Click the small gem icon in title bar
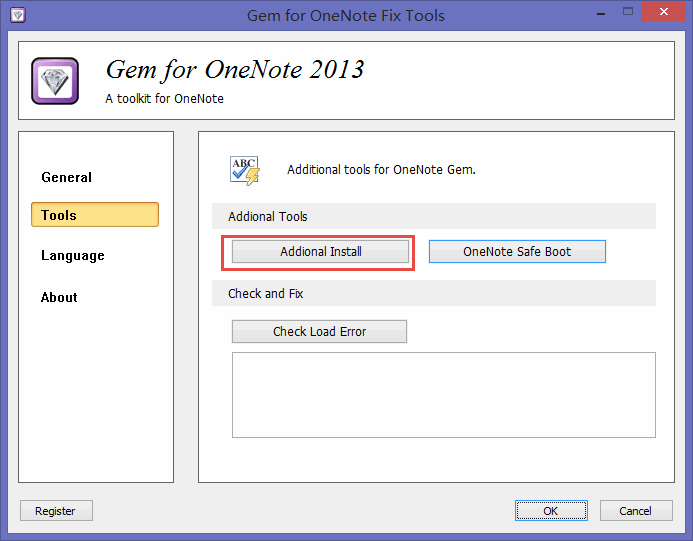 coord(18,15)
